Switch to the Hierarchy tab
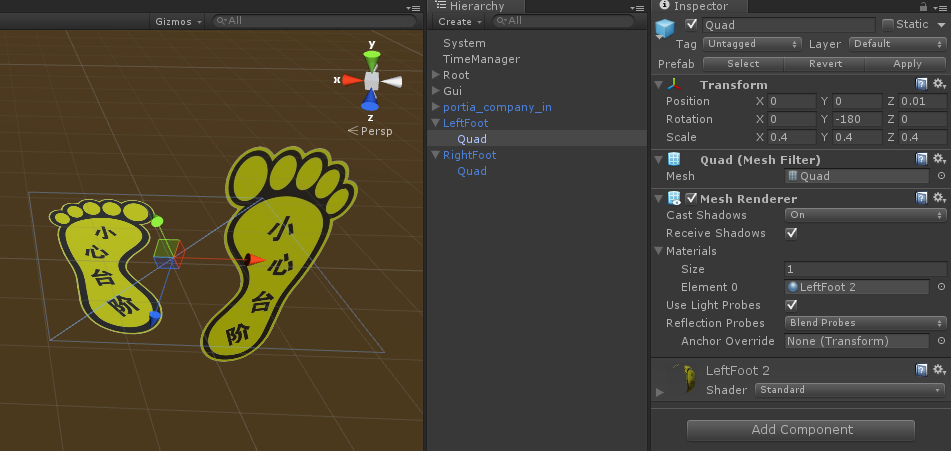This screenshot has width=951, height=451. coord(476,7)
